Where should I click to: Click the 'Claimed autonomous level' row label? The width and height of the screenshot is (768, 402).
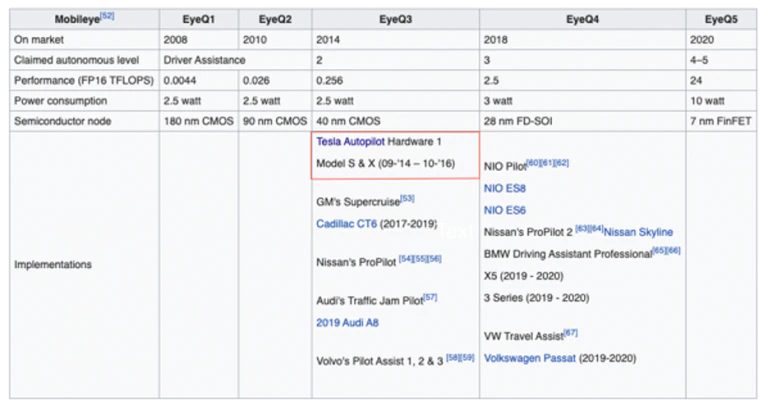pos(76,60)
